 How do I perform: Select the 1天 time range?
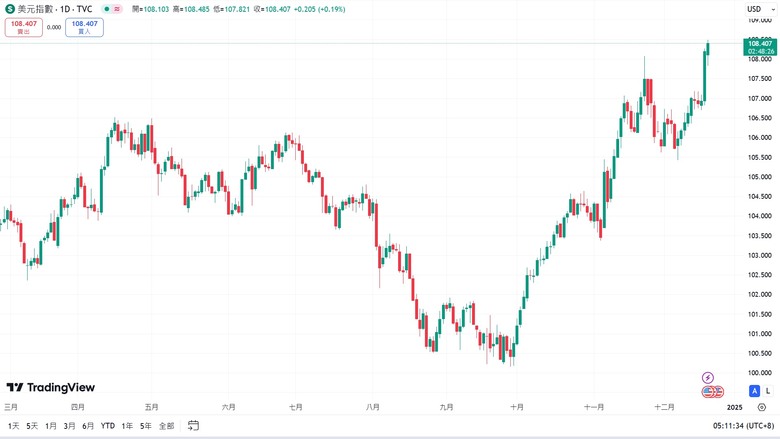[13, 426]
